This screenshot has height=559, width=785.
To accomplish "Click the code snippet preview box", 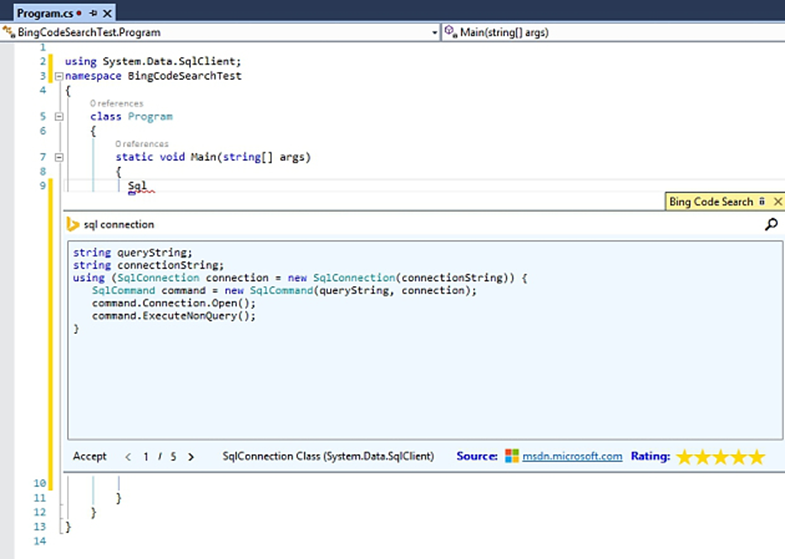I will coord(425,340).
